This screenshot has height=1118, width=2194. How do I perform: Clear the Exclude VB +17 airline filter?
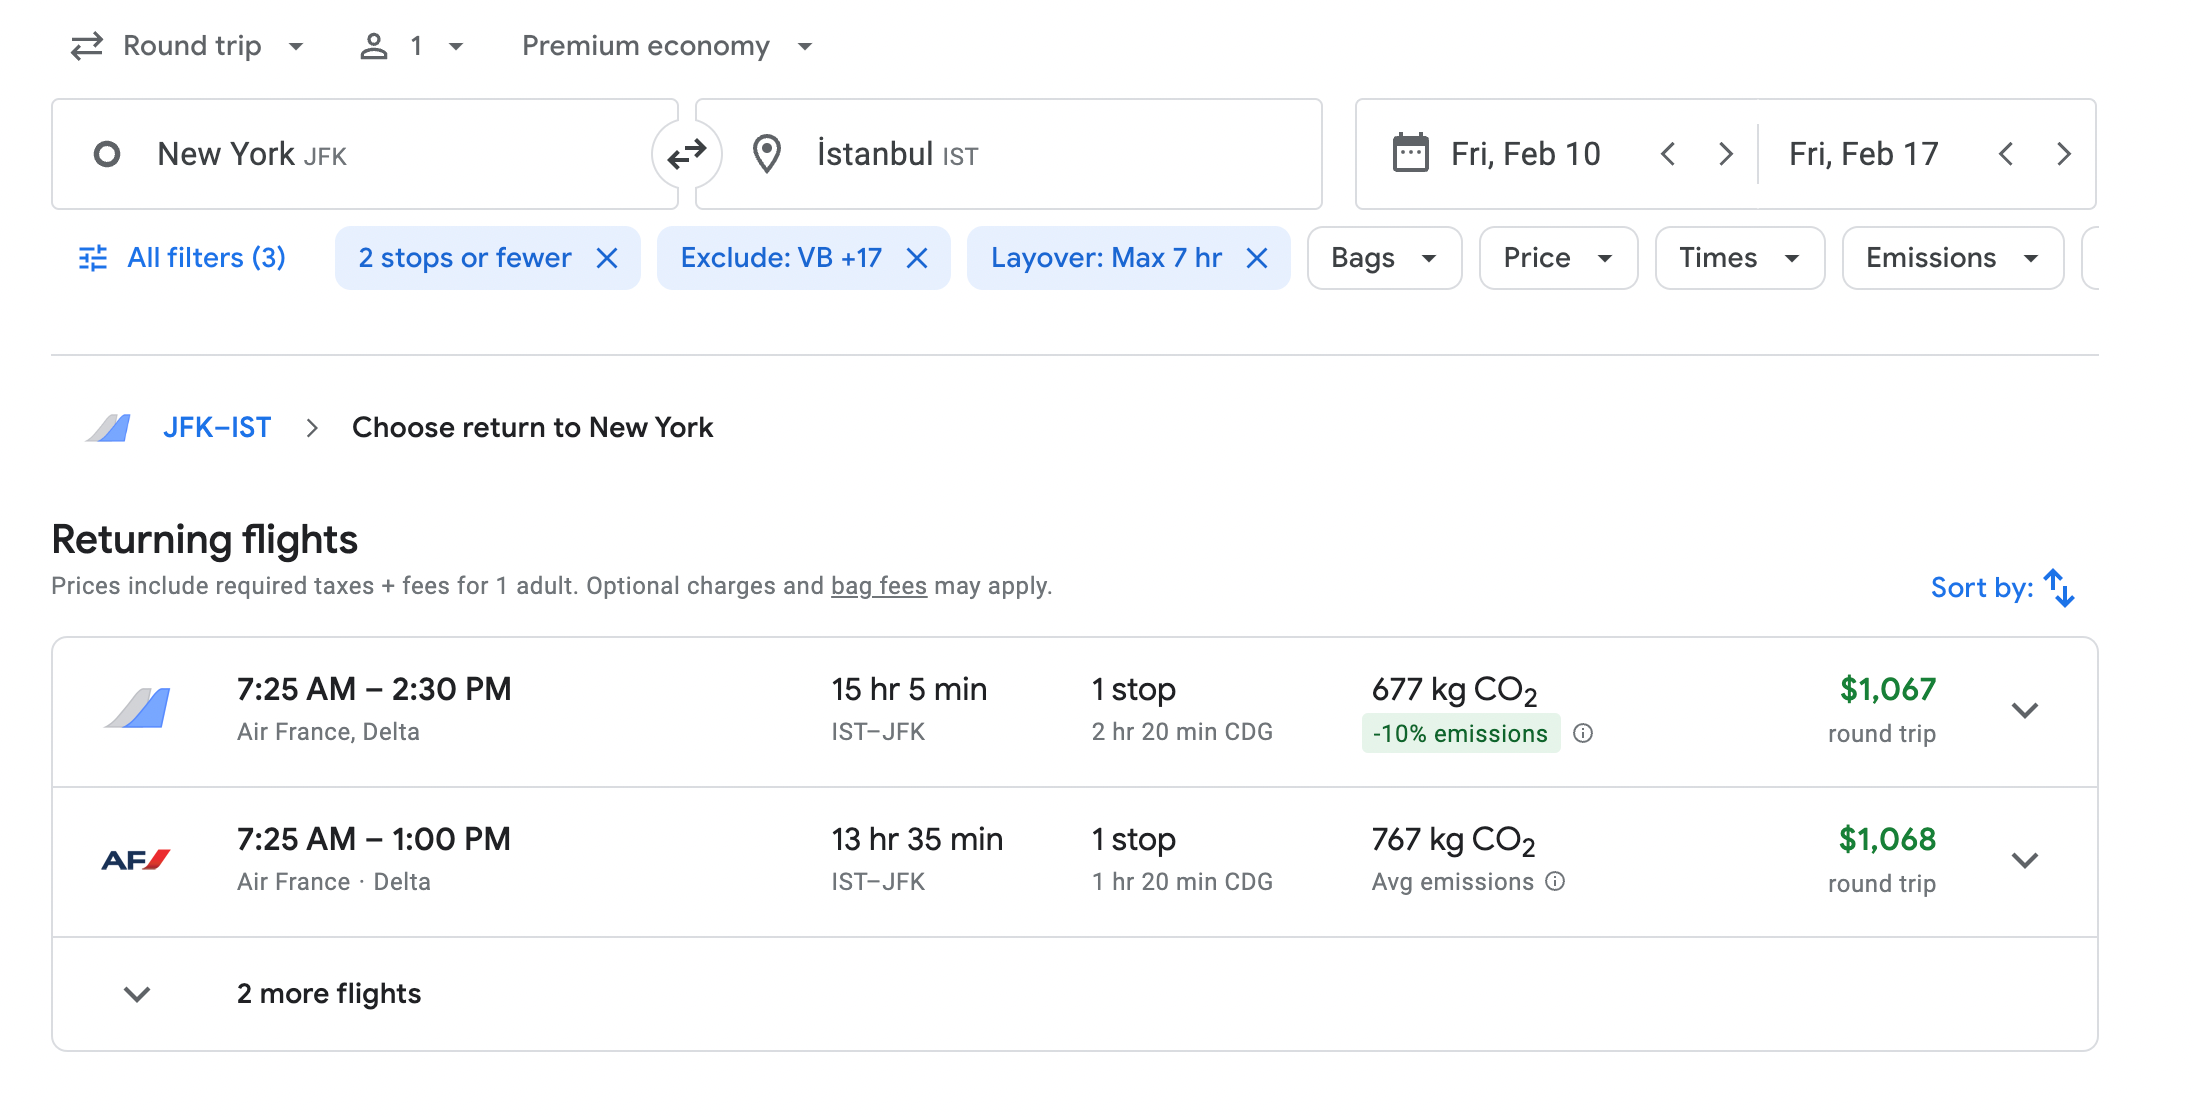coord(917,258)
